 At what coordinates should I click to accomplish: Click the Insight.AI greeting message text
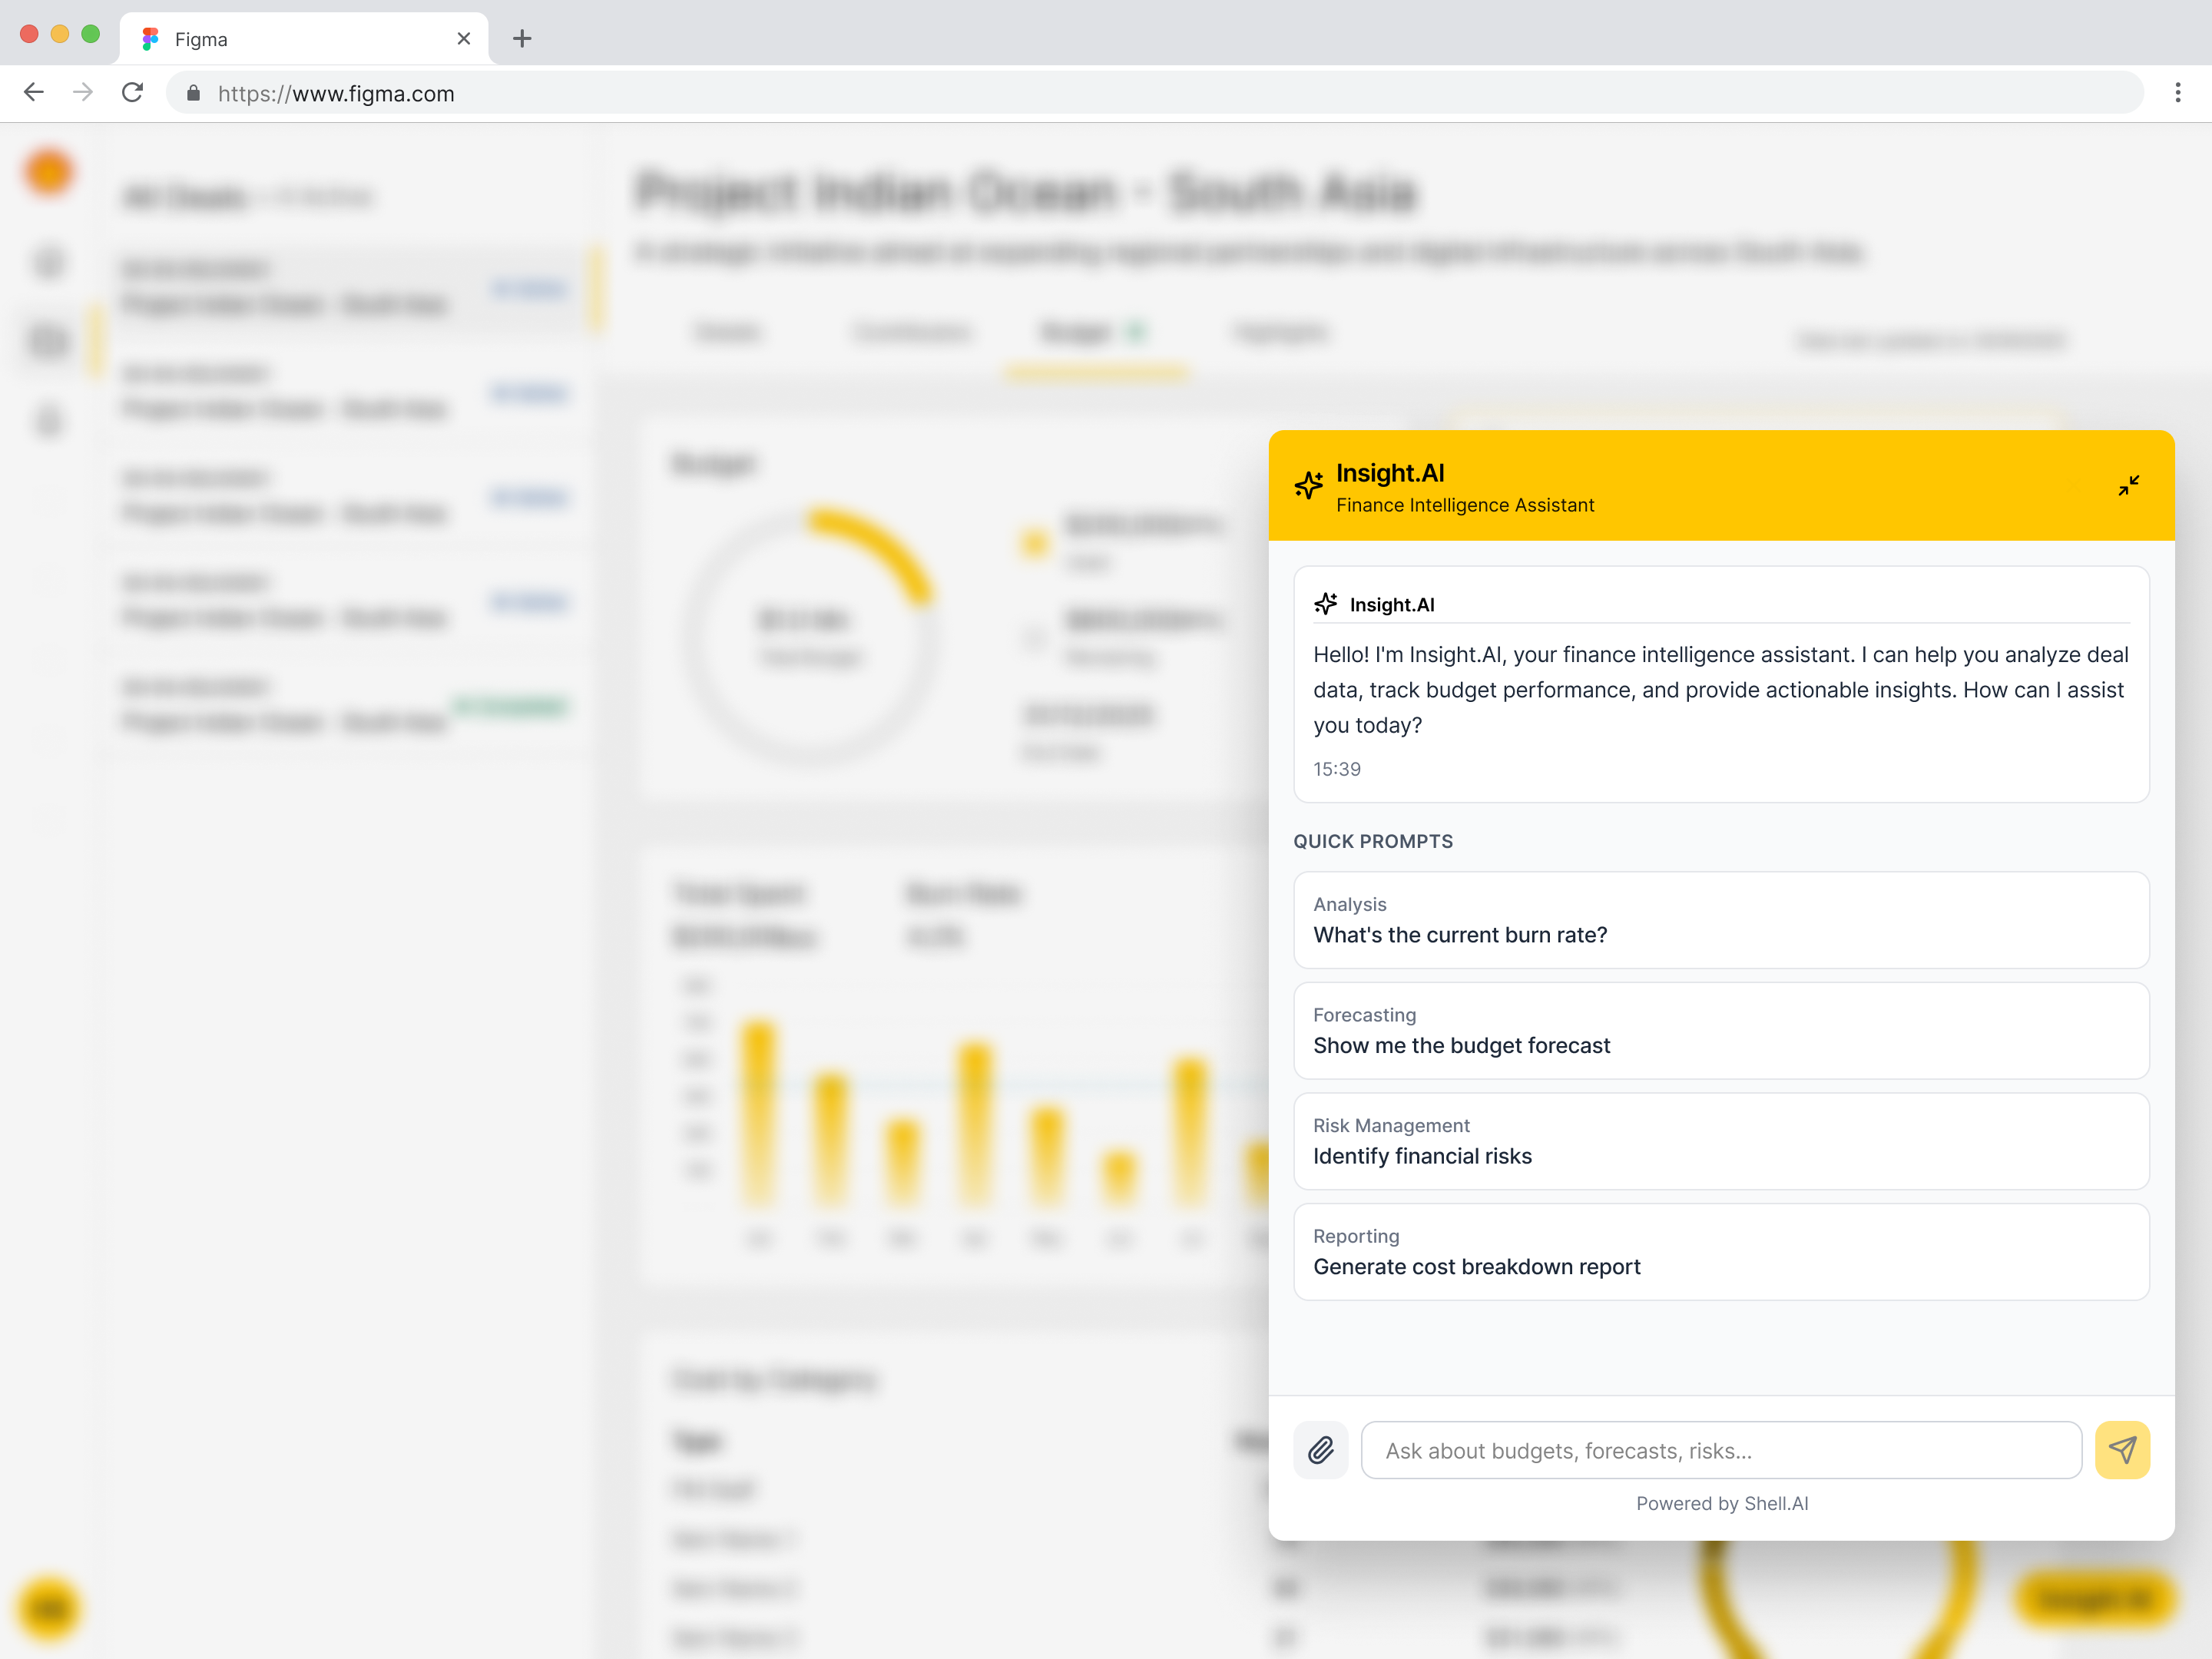click(1721, 690)
